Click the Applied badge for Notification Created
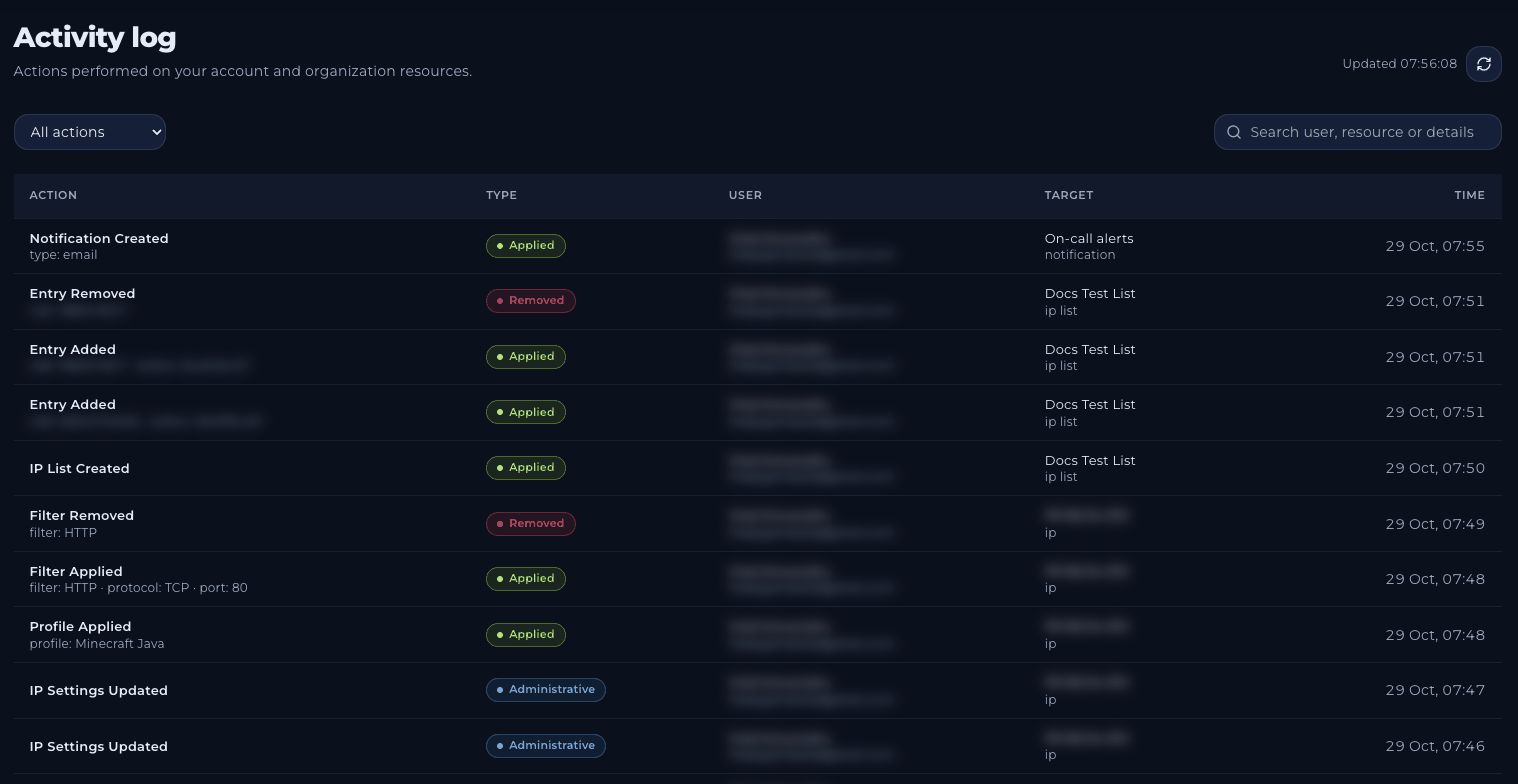 pyautogui.click(x=526, y=246)
